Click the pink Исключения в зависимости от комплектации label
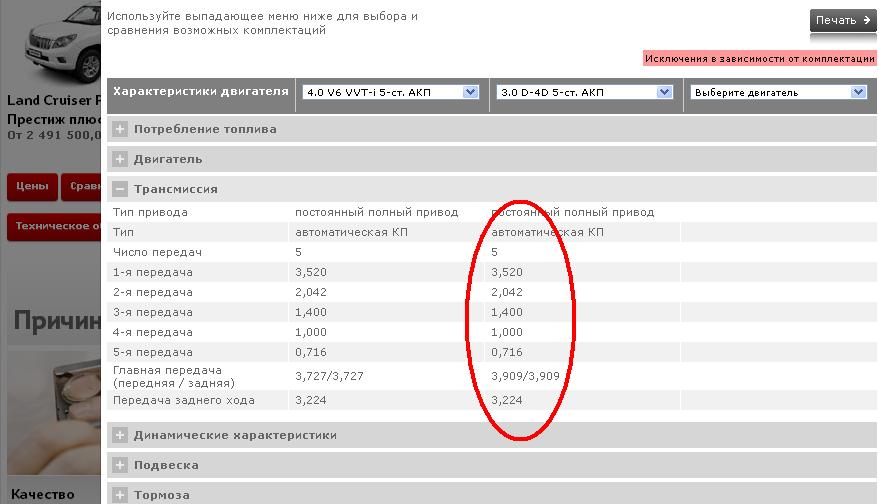Screen dimensions: 879x504 pos(759,58)
